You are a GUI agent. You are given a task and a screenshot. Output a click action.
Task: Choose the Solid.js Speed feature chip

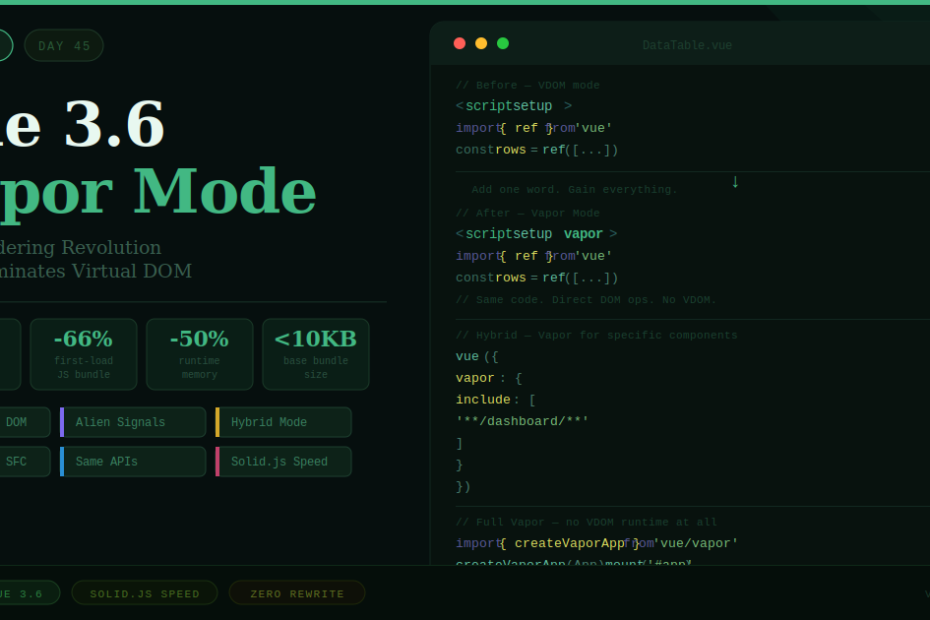(284, 462)
